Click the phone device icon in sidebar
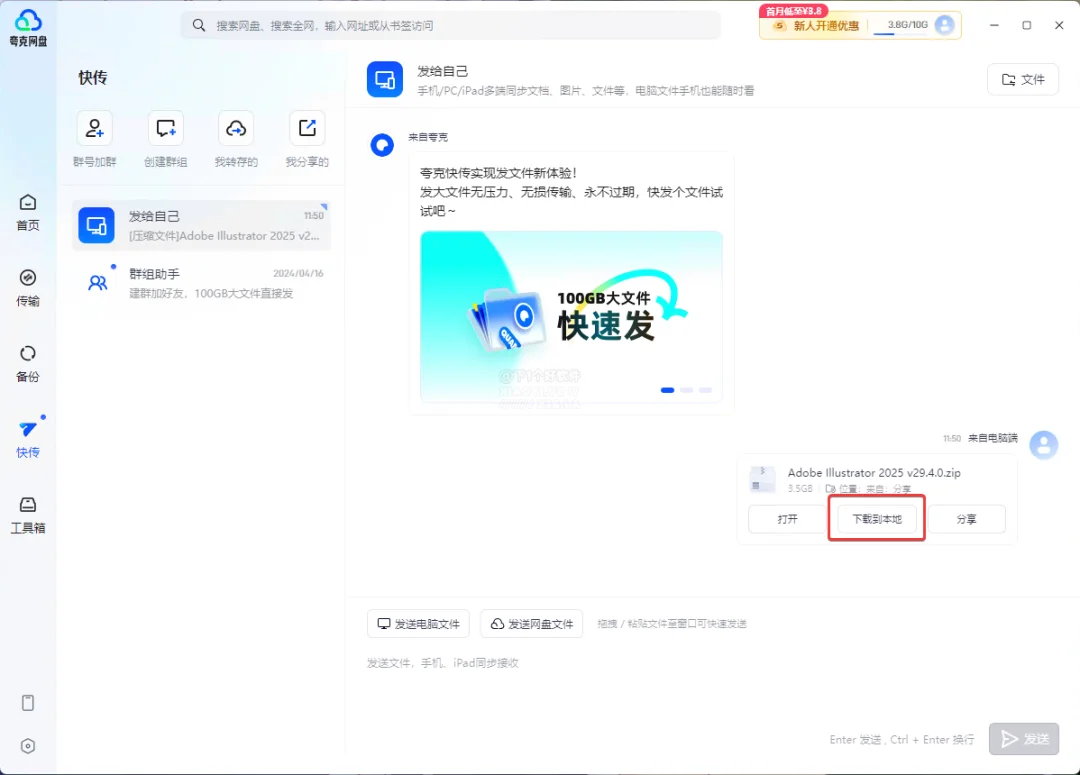1080x775 pixels. tap(28, 703)
